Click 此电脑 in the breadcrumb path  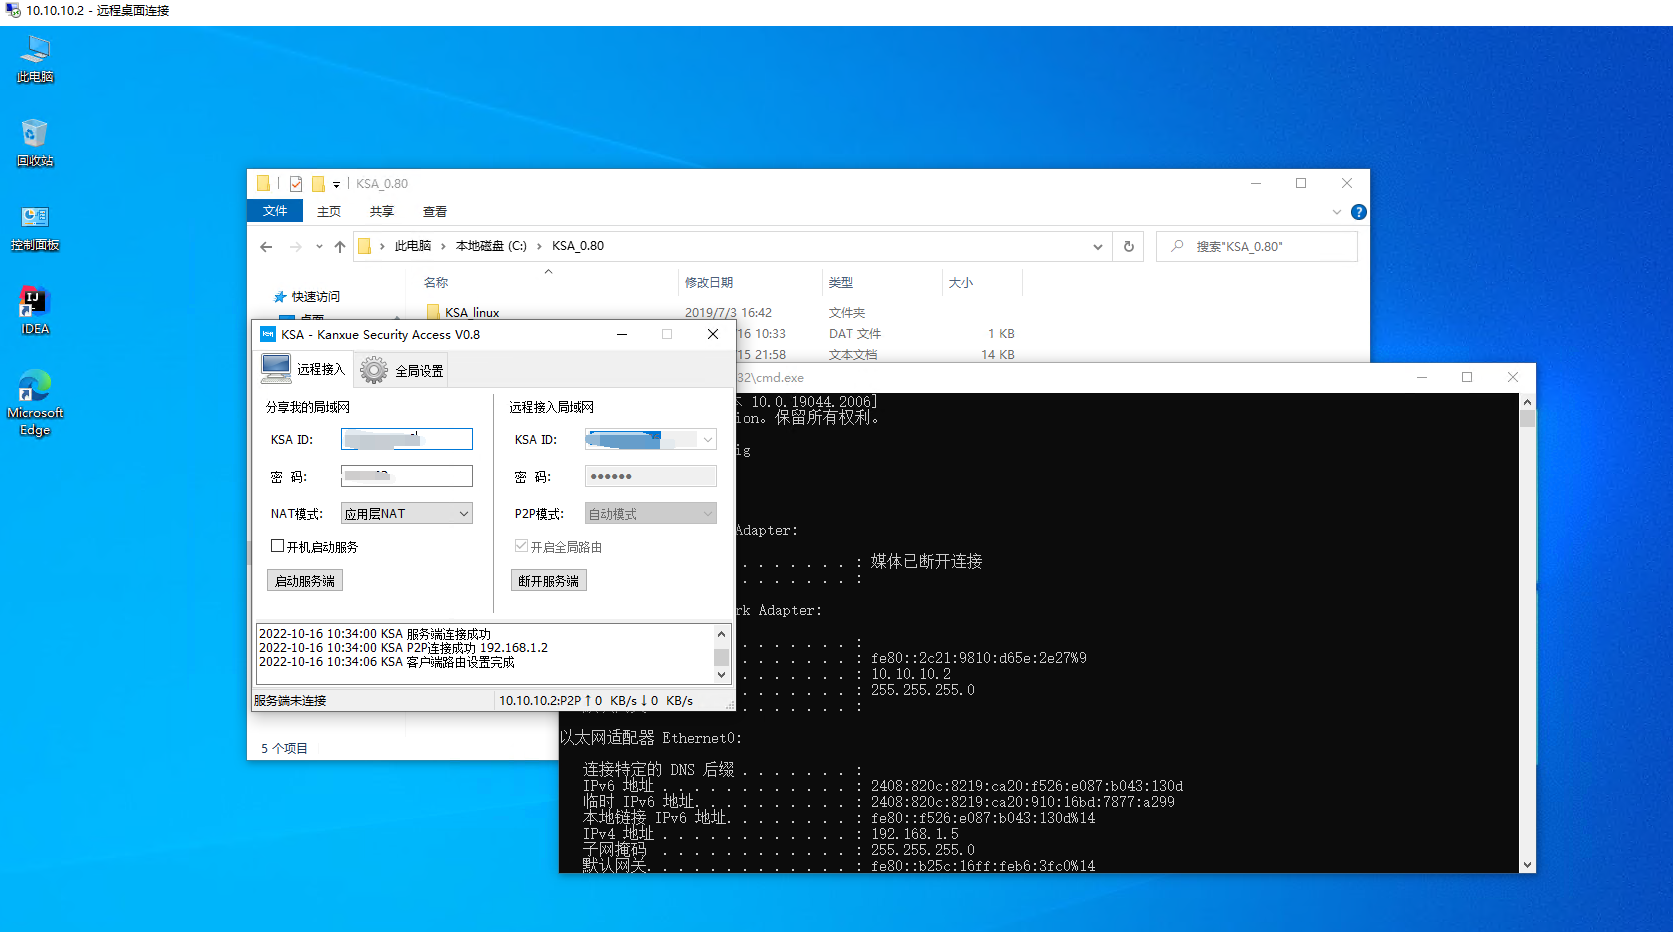coord(413,246)
